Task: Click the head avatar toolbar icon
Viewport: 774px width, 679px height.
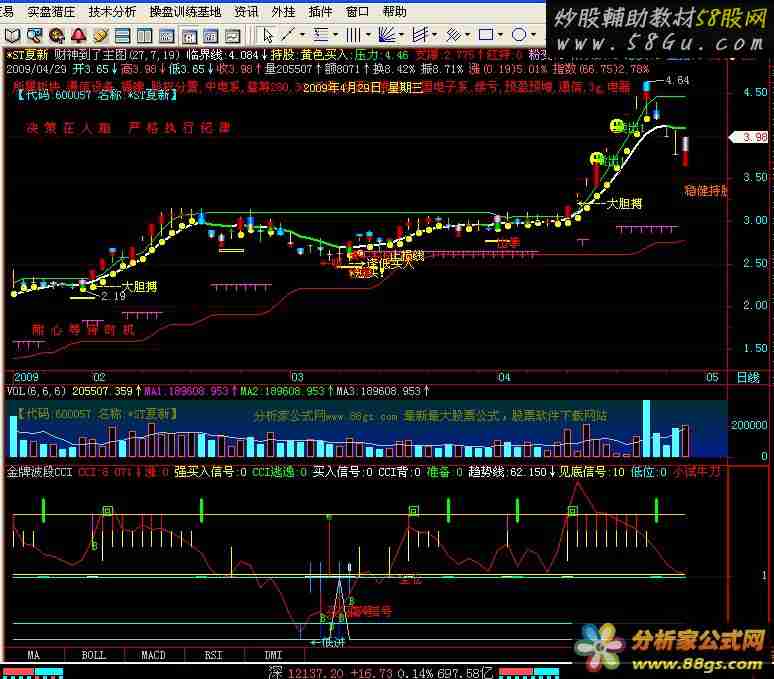Action: coord(57,36)
